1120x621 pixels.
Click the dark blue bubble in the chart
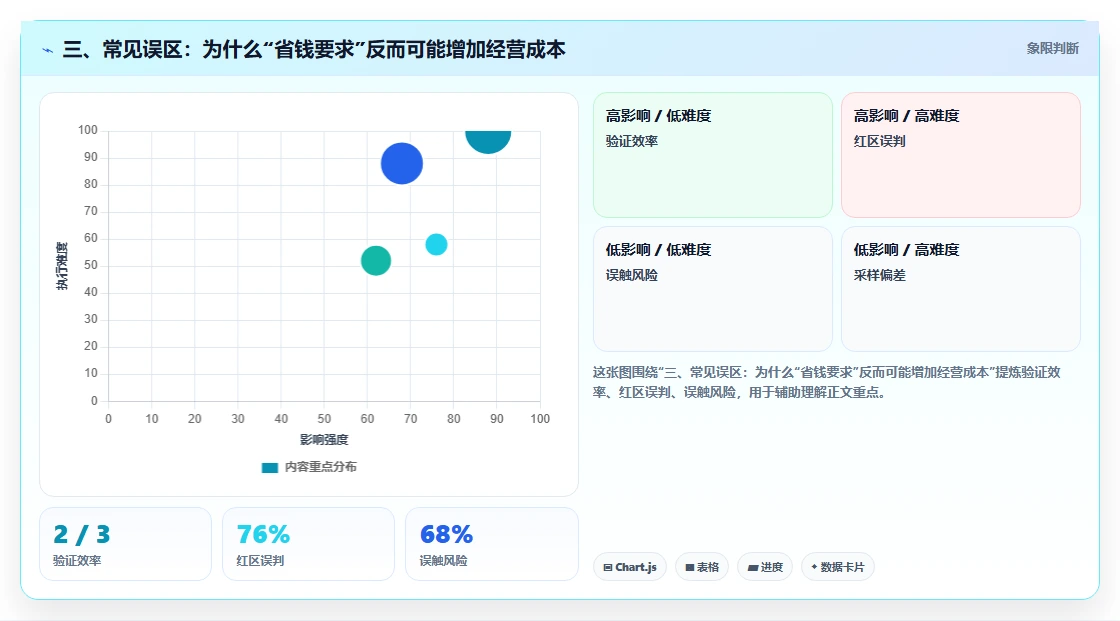(x=401, y=164)
